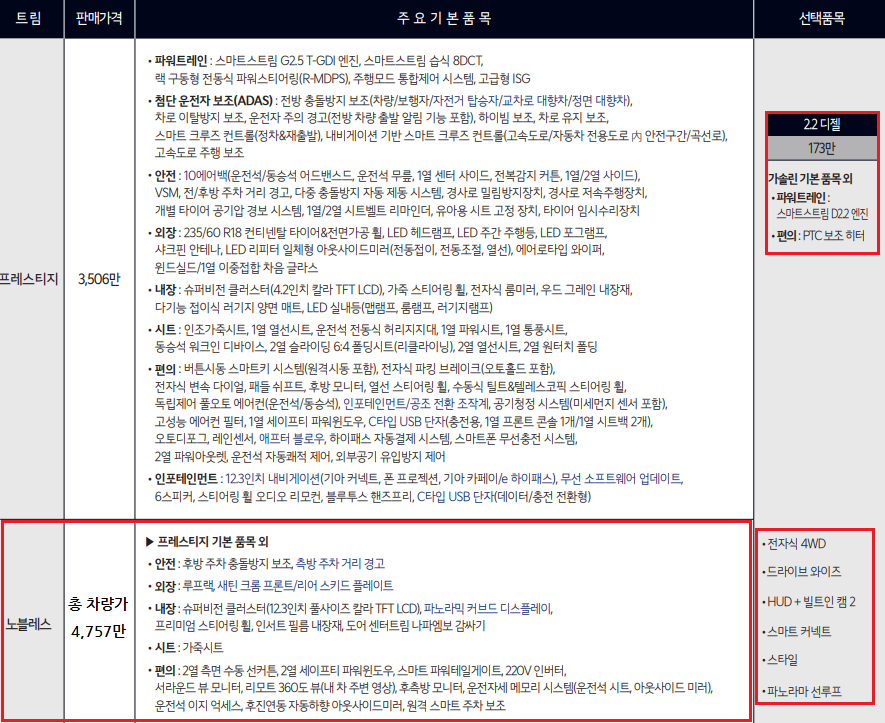Click the 인포테인먼트 label in 프레스티지 features
The width and height of the screenshot is (885, 723).
pos(191,479)
